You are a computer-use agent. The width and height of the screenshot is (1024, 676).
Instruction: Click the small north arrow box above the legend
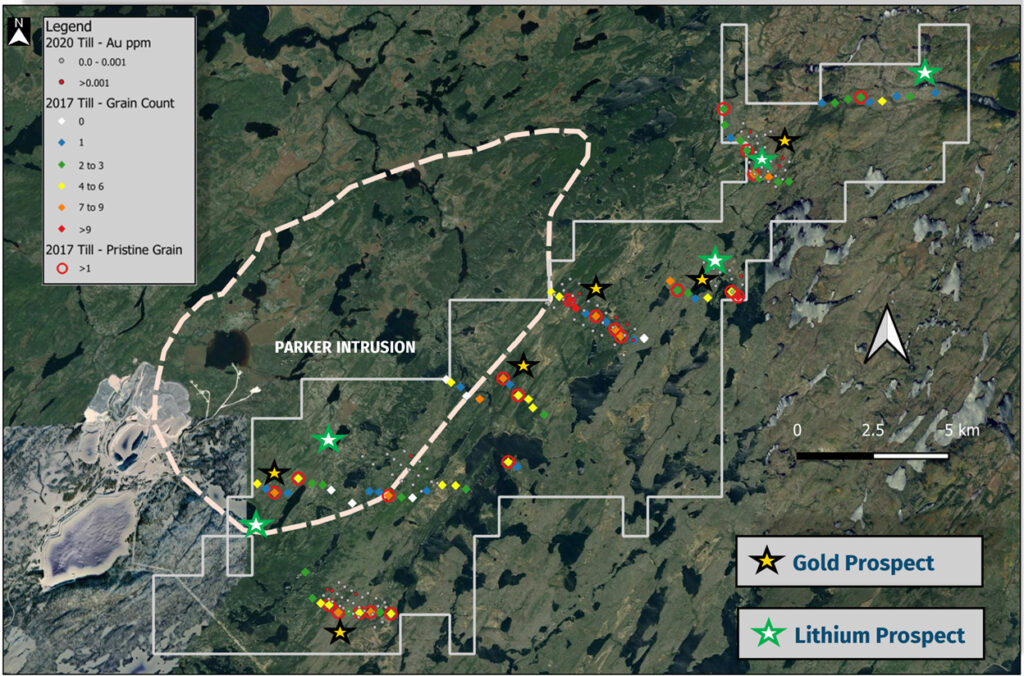[x=18, y=37]
